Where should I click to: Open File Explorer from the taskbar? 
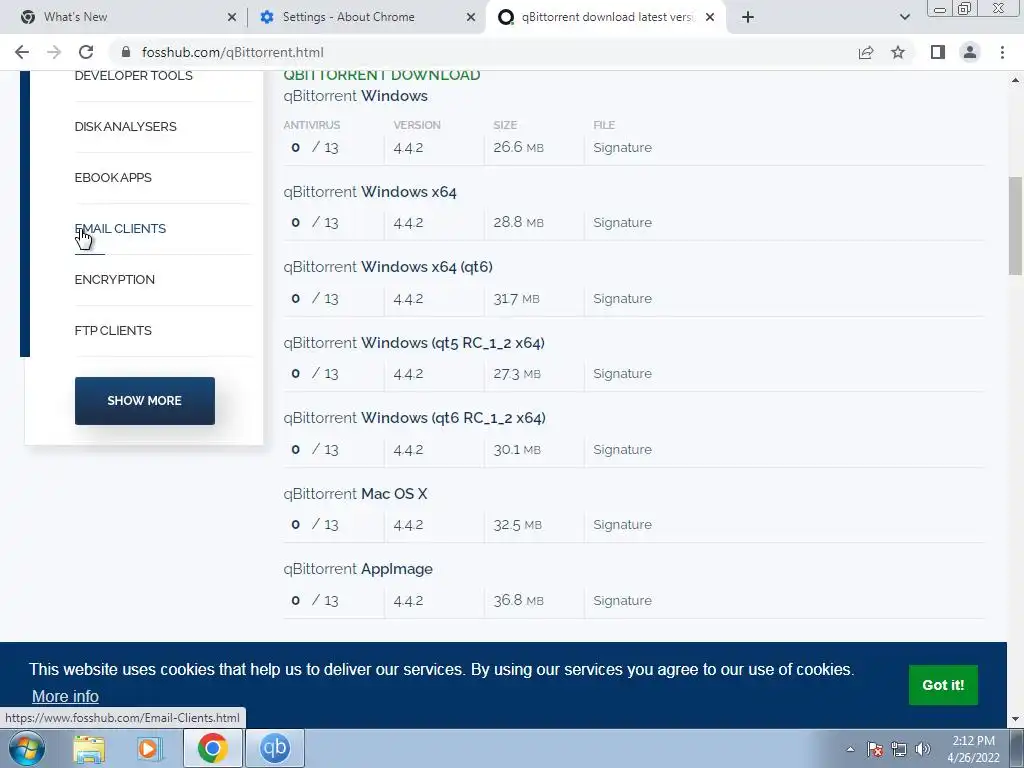click(89, 748)
